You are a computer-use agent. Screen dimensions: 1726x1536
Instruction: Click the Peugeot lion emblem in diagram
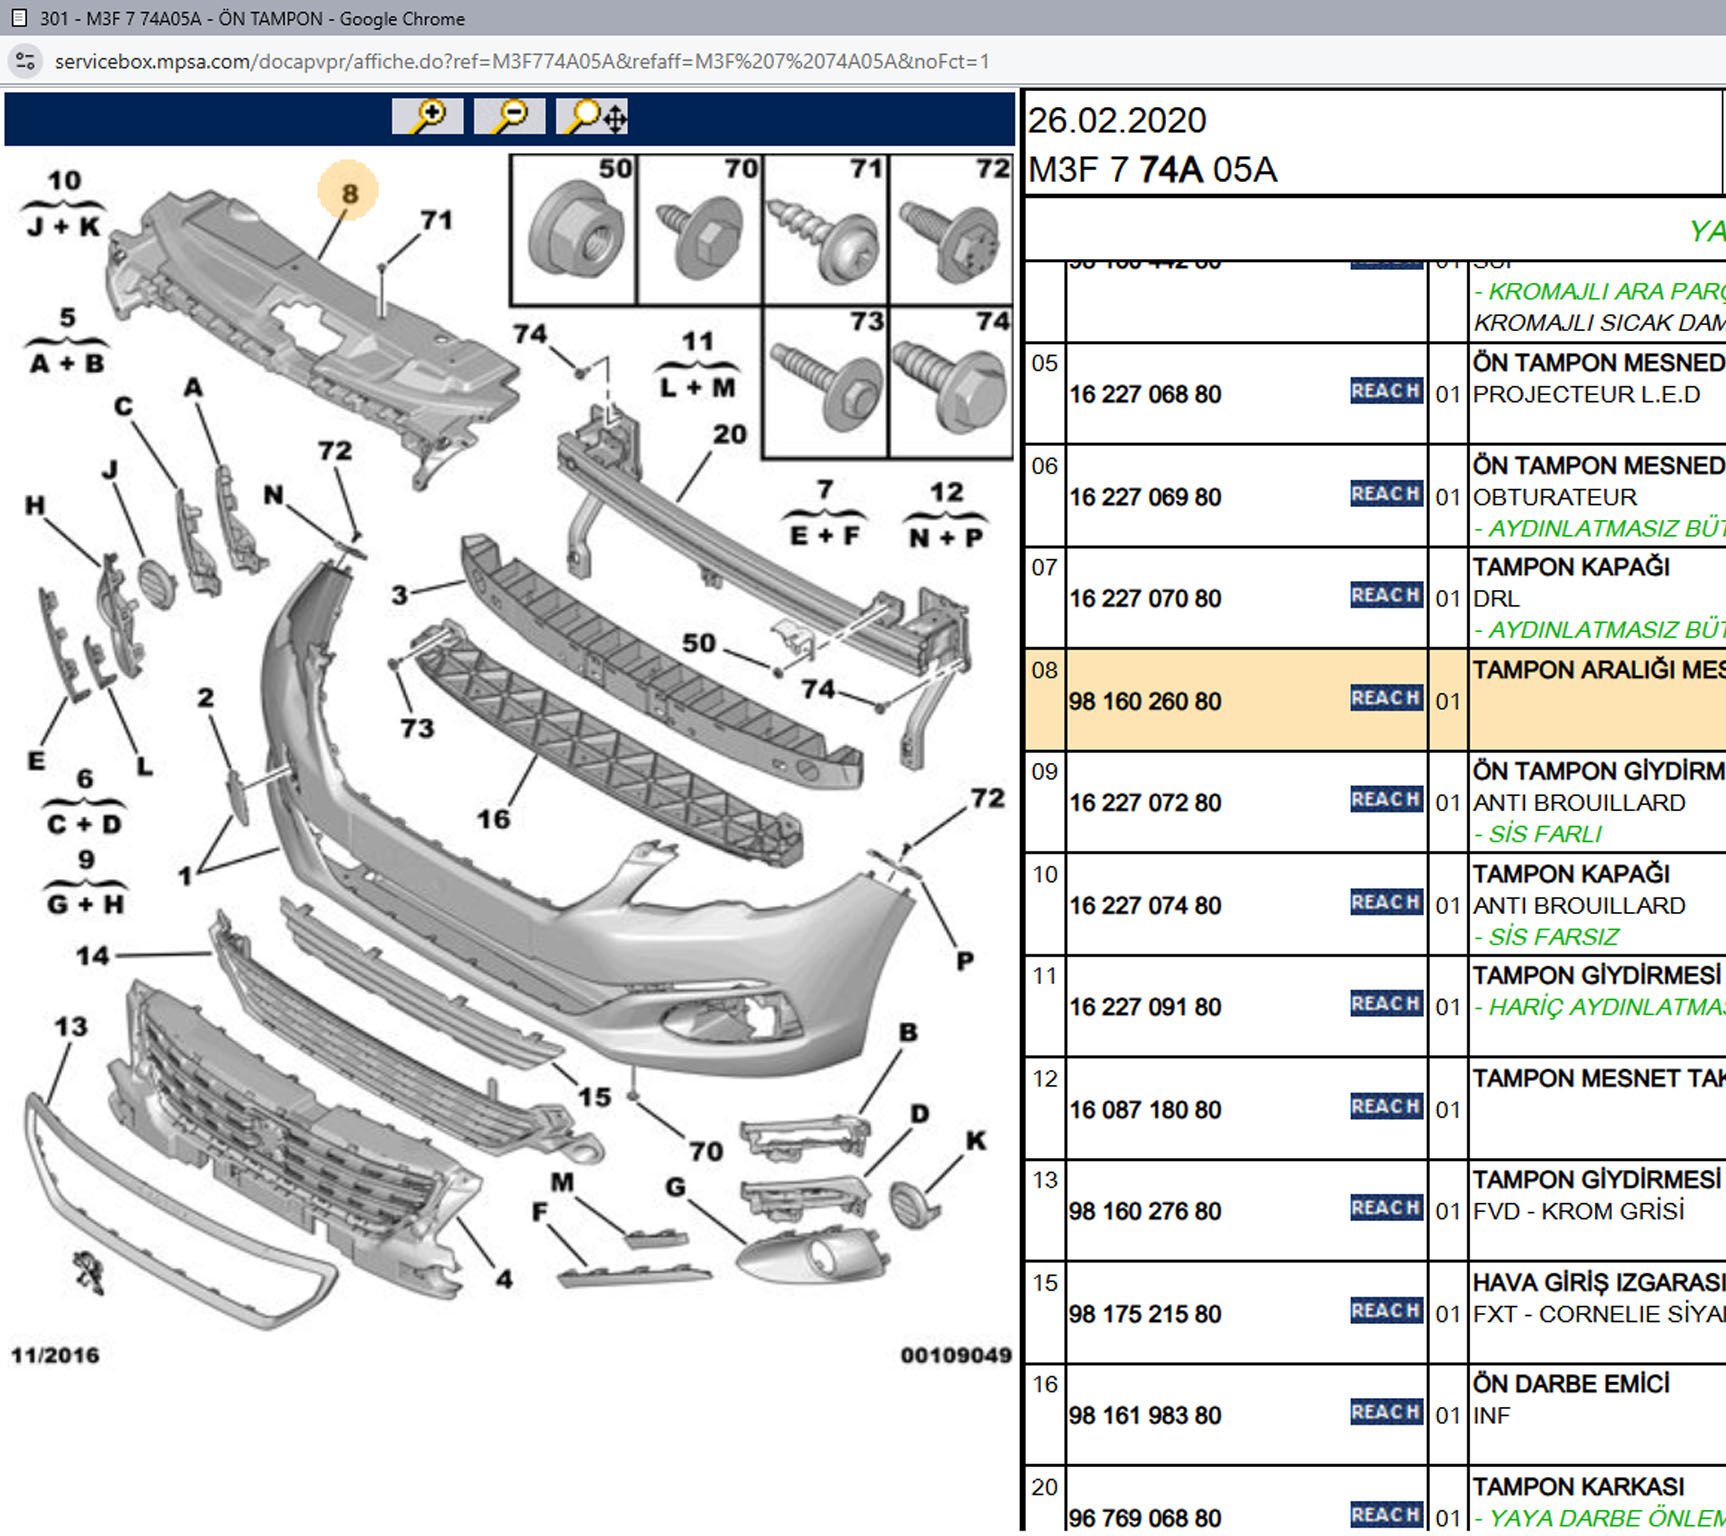click(x=89, y=1272)
